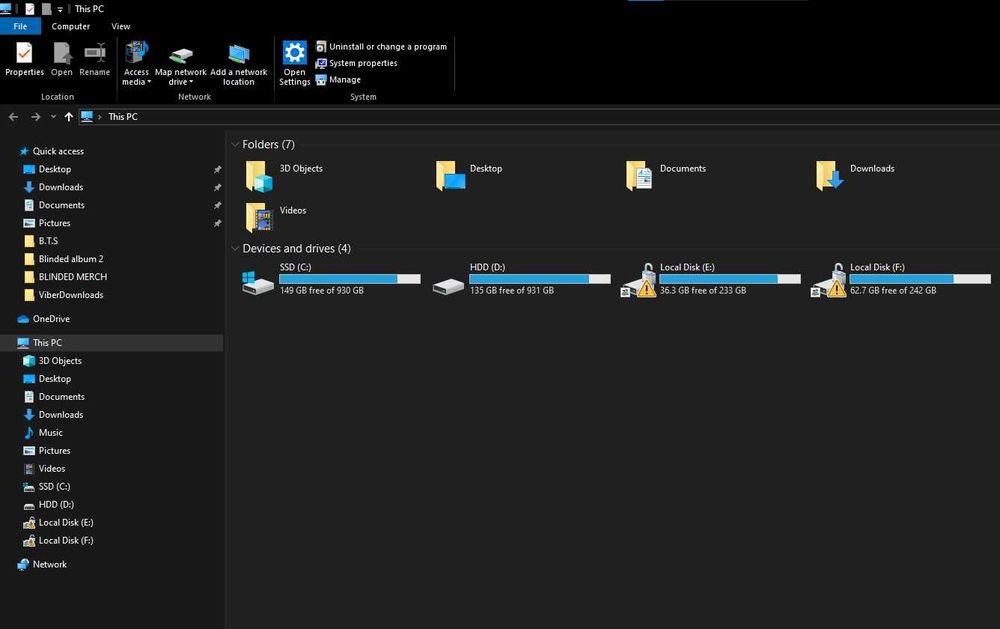Click "62.7 GB free of 242 GB" text
Screen dimensions: 1000x629
pos(893,290)
